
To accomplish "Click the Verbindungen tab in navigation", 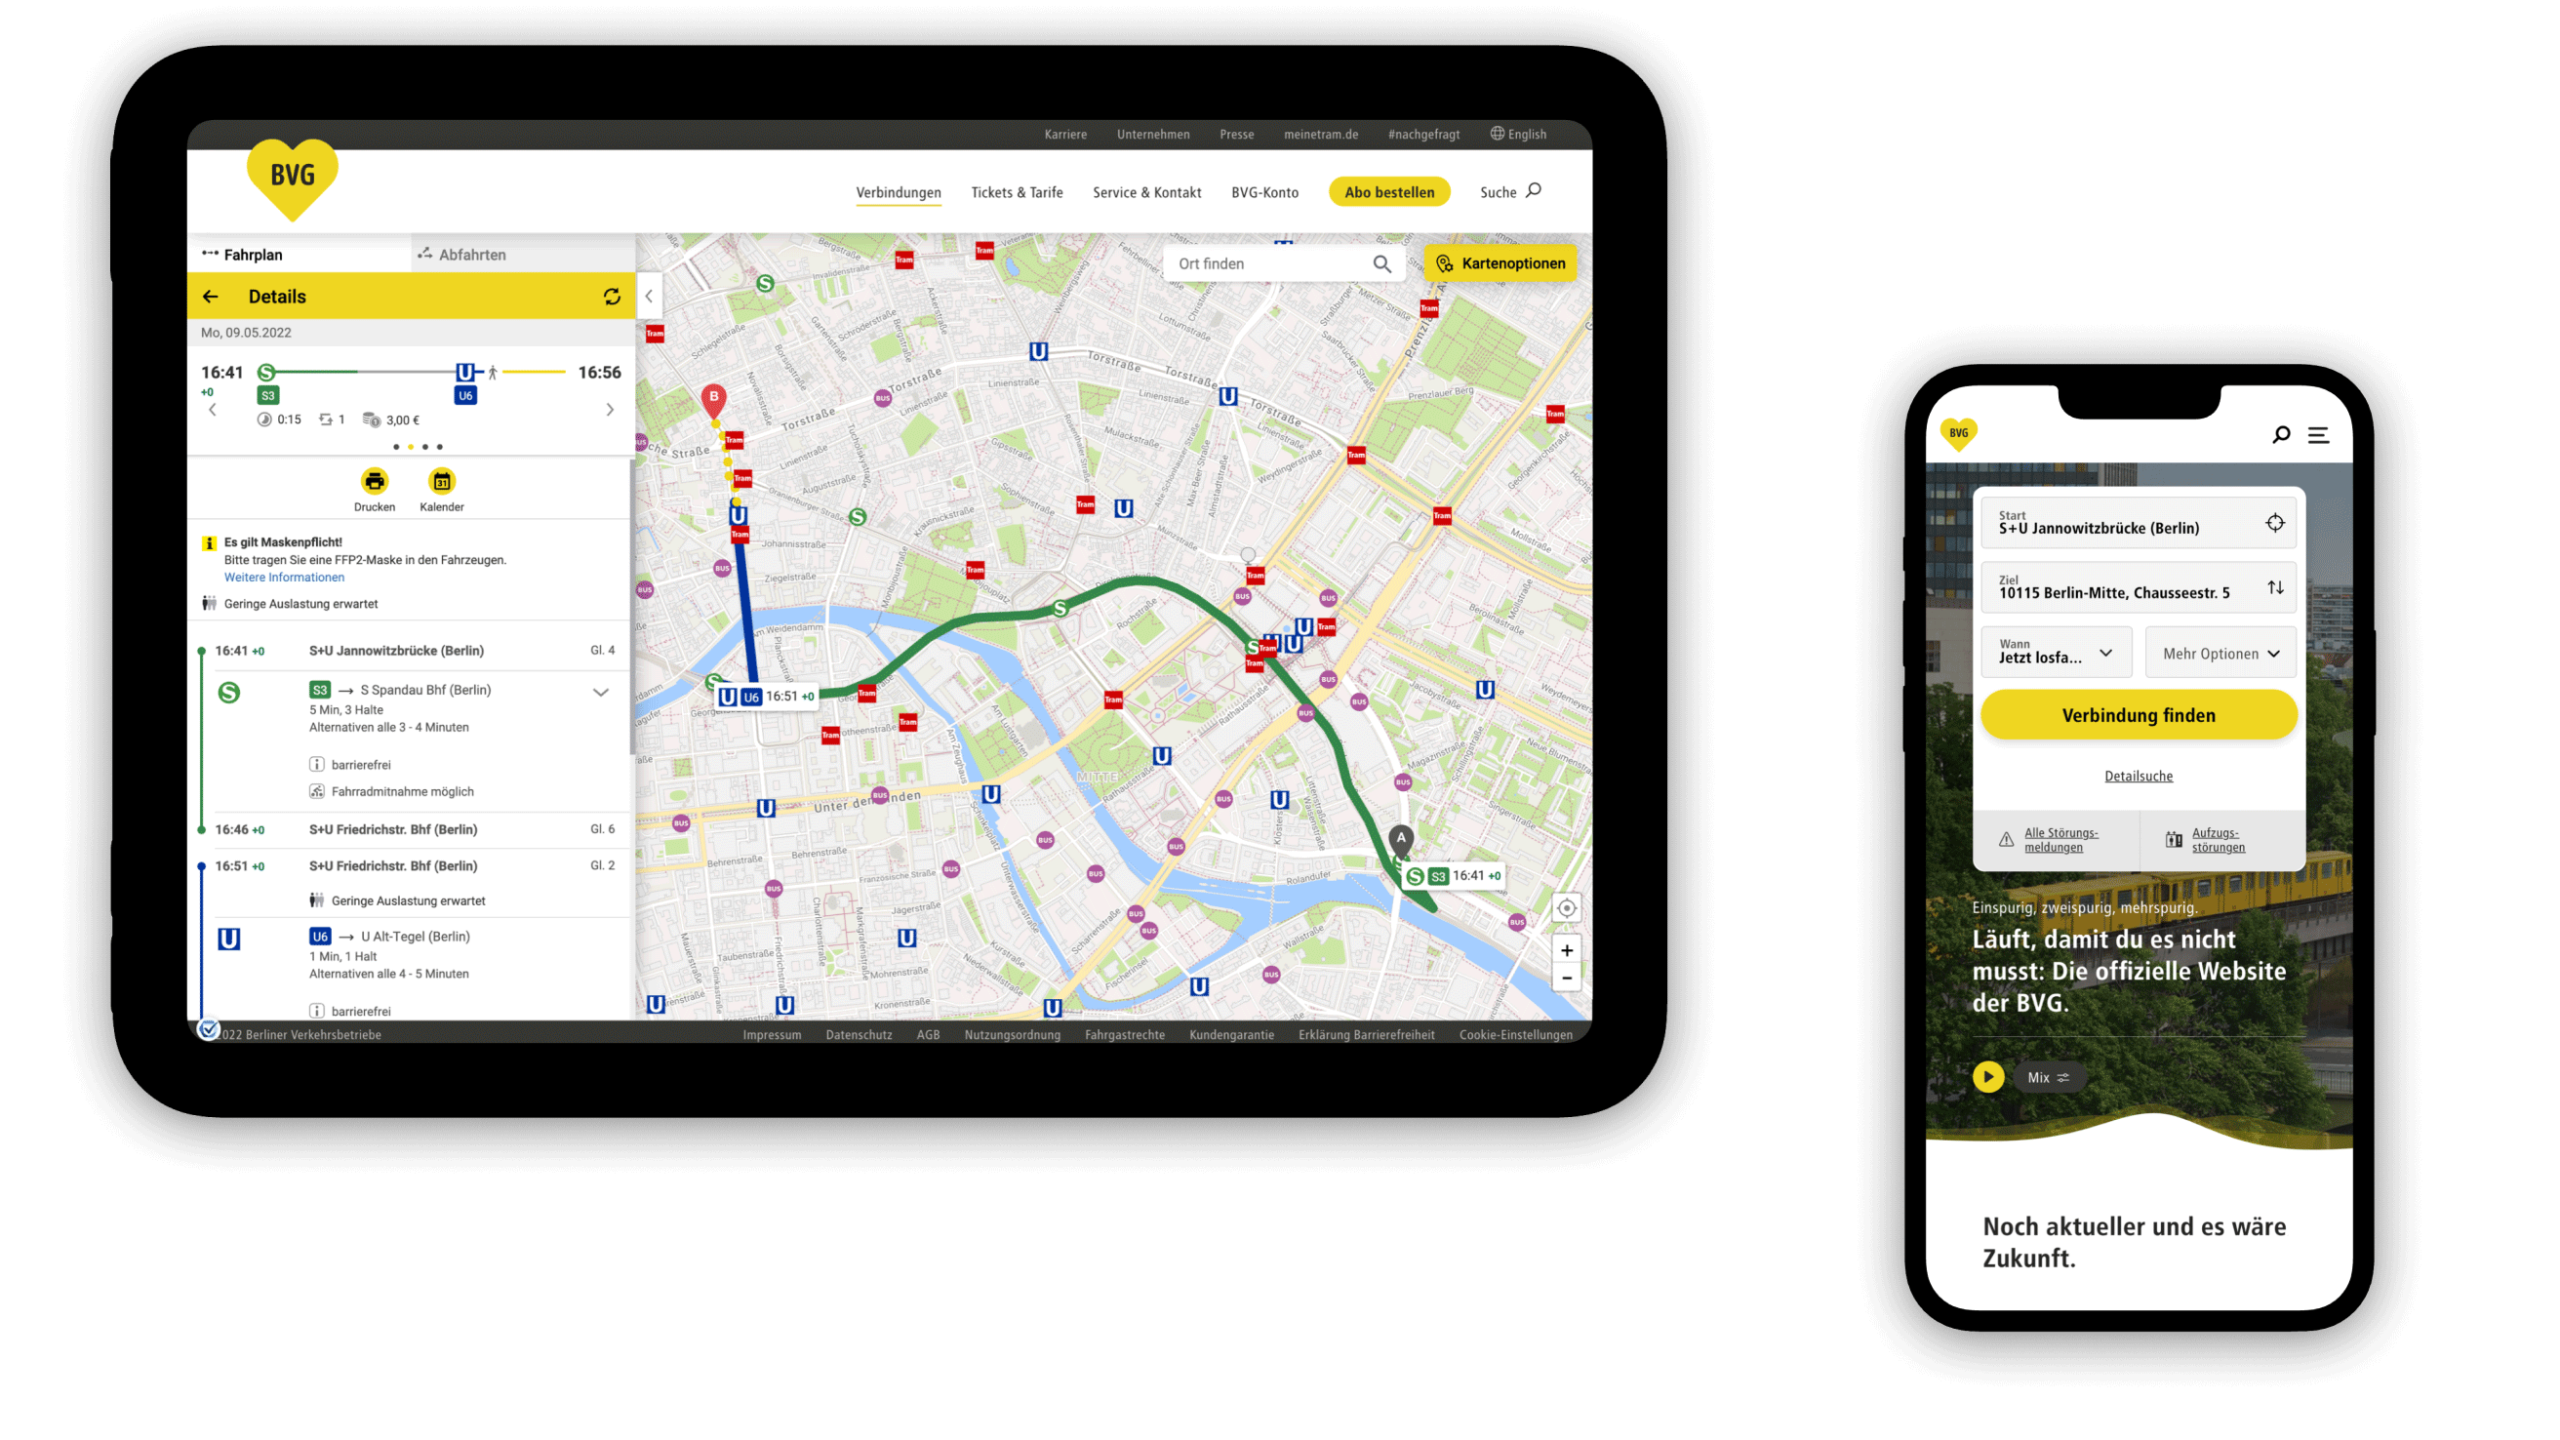I will [x=898, y=192].
